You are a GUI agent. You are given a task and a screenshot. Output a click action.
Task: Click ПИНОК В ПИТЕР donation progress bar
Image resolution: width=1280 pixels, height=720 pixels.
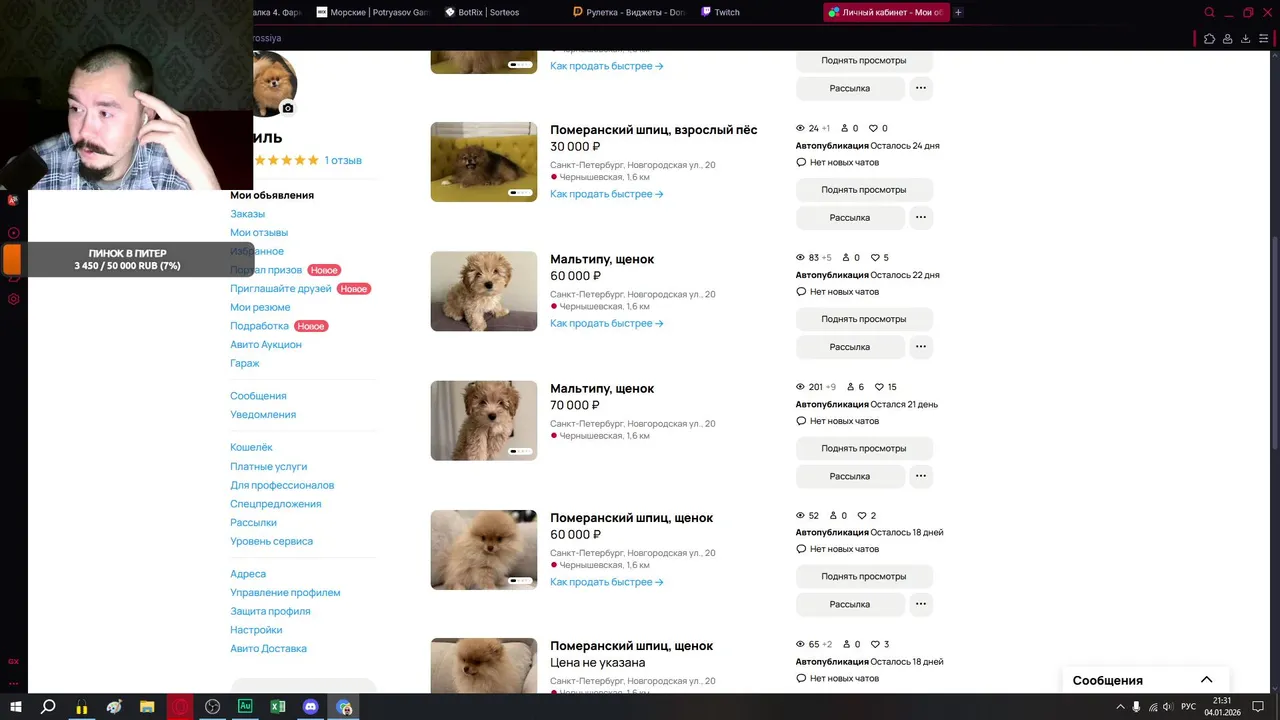click(x=127, y=260)
